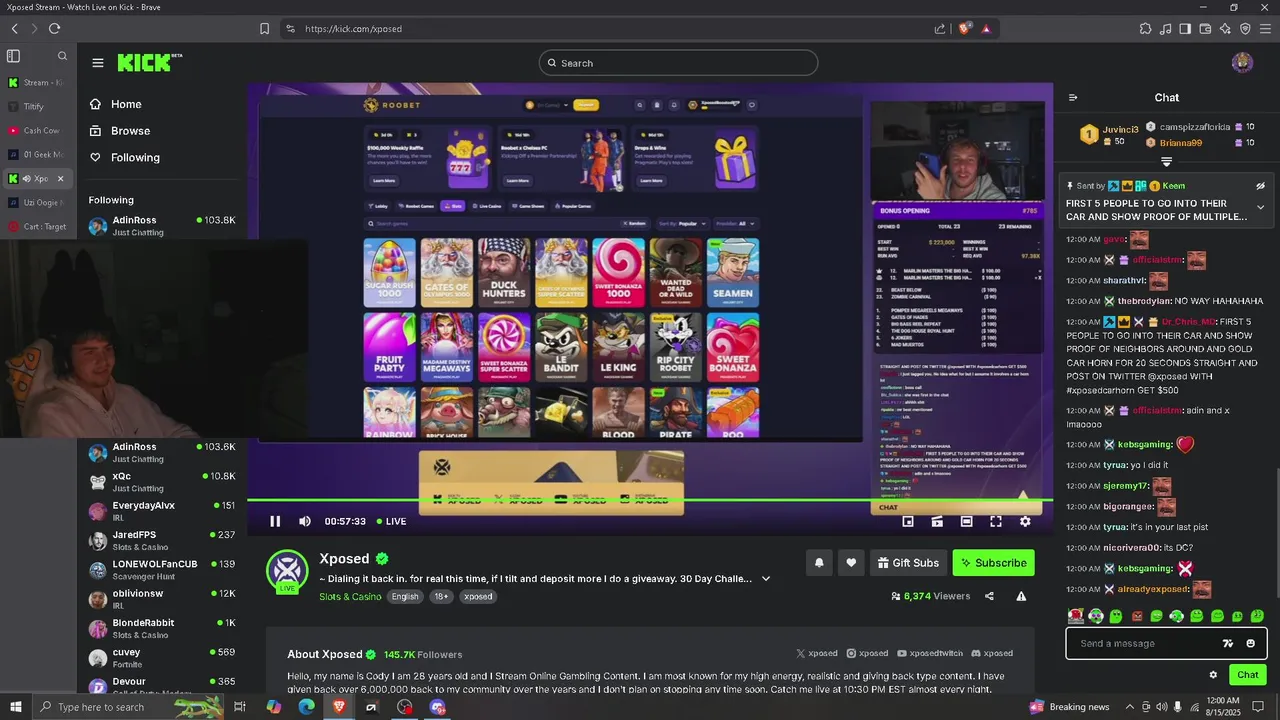Screen dimensions: 1280x720
Task: Toggle theater mode on video player
Action: click(966, 521)
